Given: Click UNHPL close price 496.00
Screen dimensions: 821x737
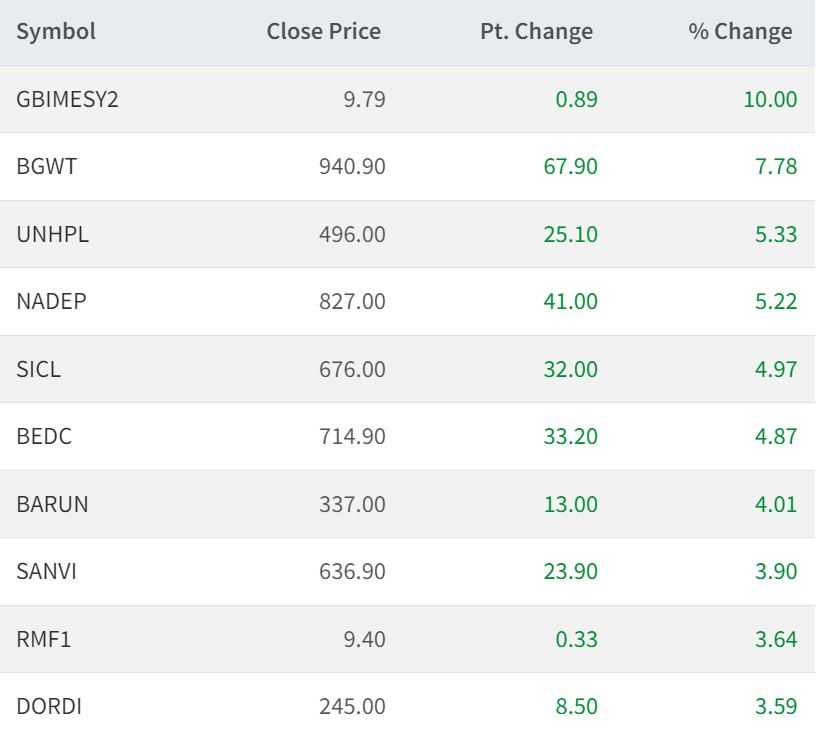Looking at the screenshot, I should point(352,234).
